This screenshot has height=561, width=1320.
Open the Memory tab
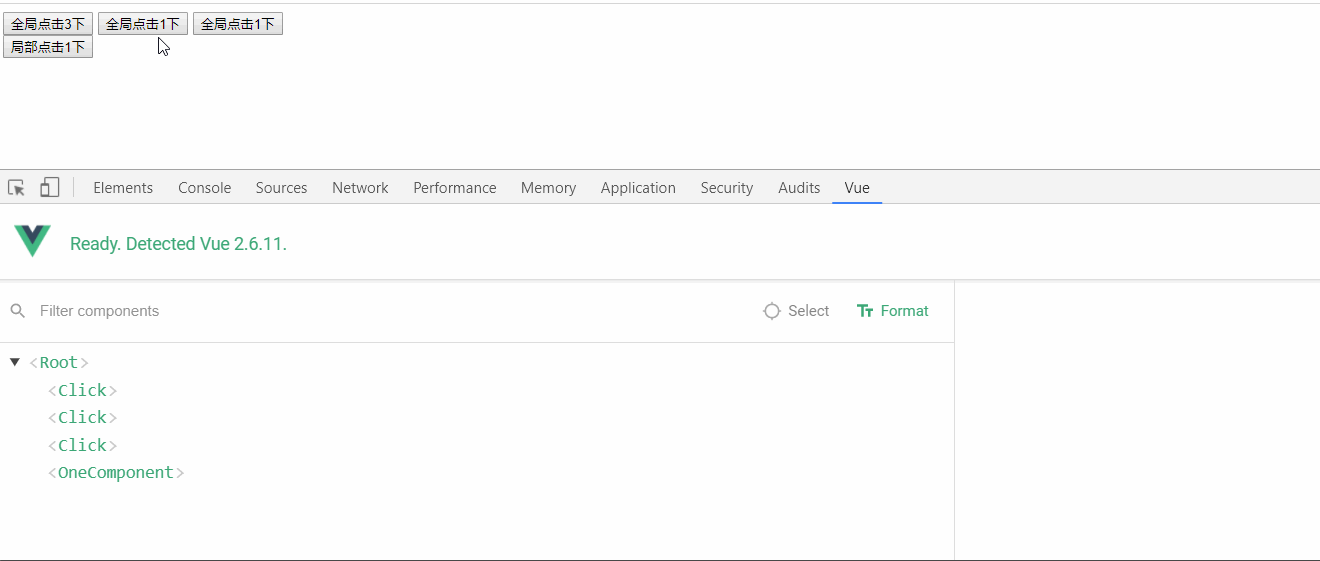[x=548, y=188]
